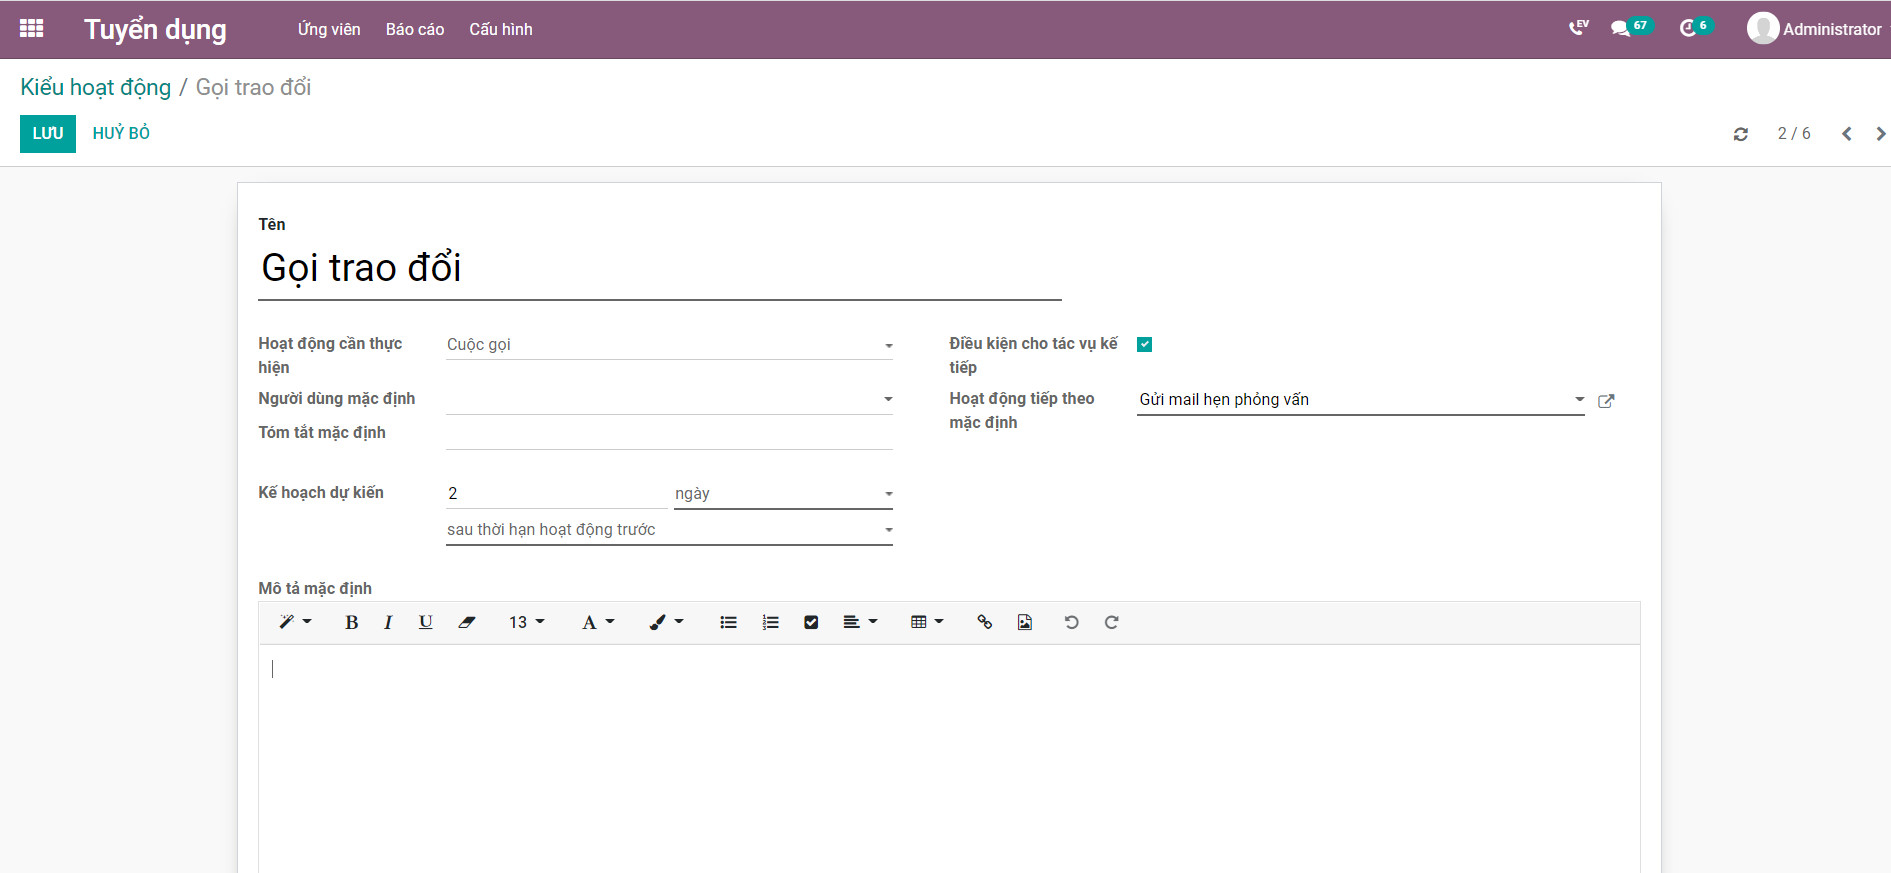Insert an unordered bullet list

click(728, 622)
